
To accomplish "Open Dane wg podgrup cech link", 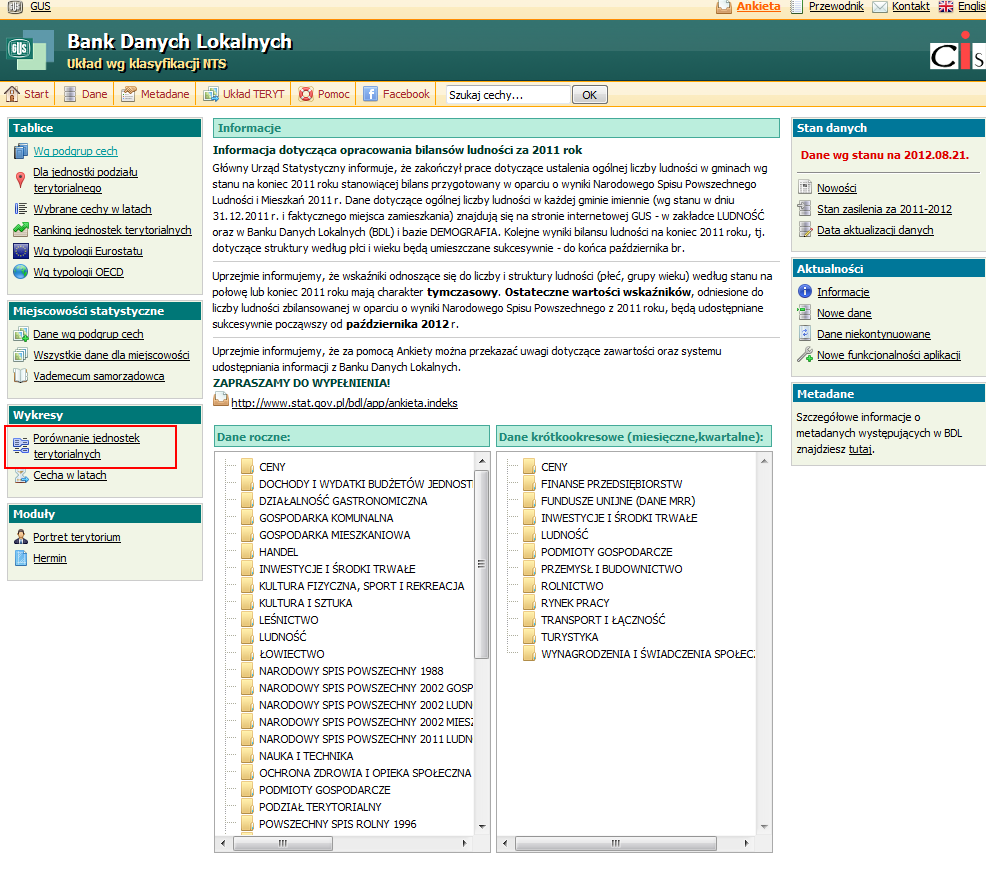I will [88, 334].
